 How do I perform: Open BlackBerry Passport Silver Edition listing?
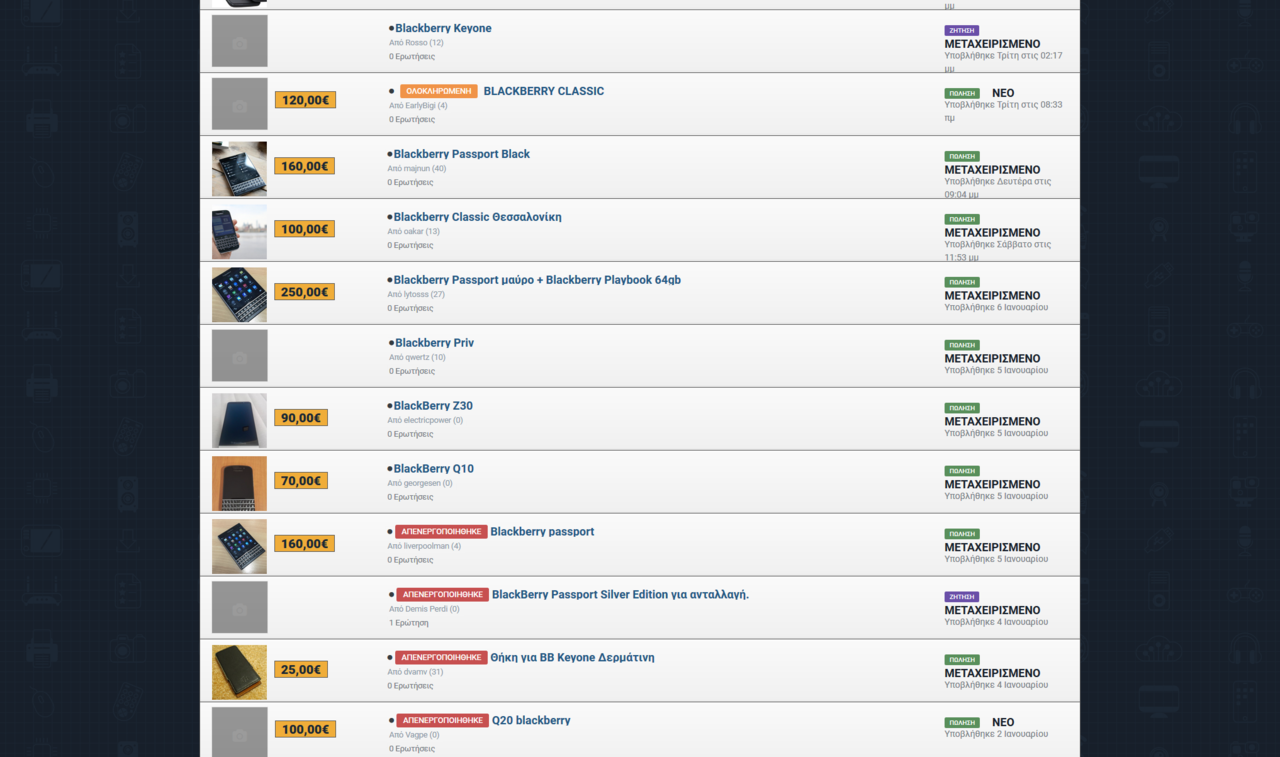pos(620,595)
